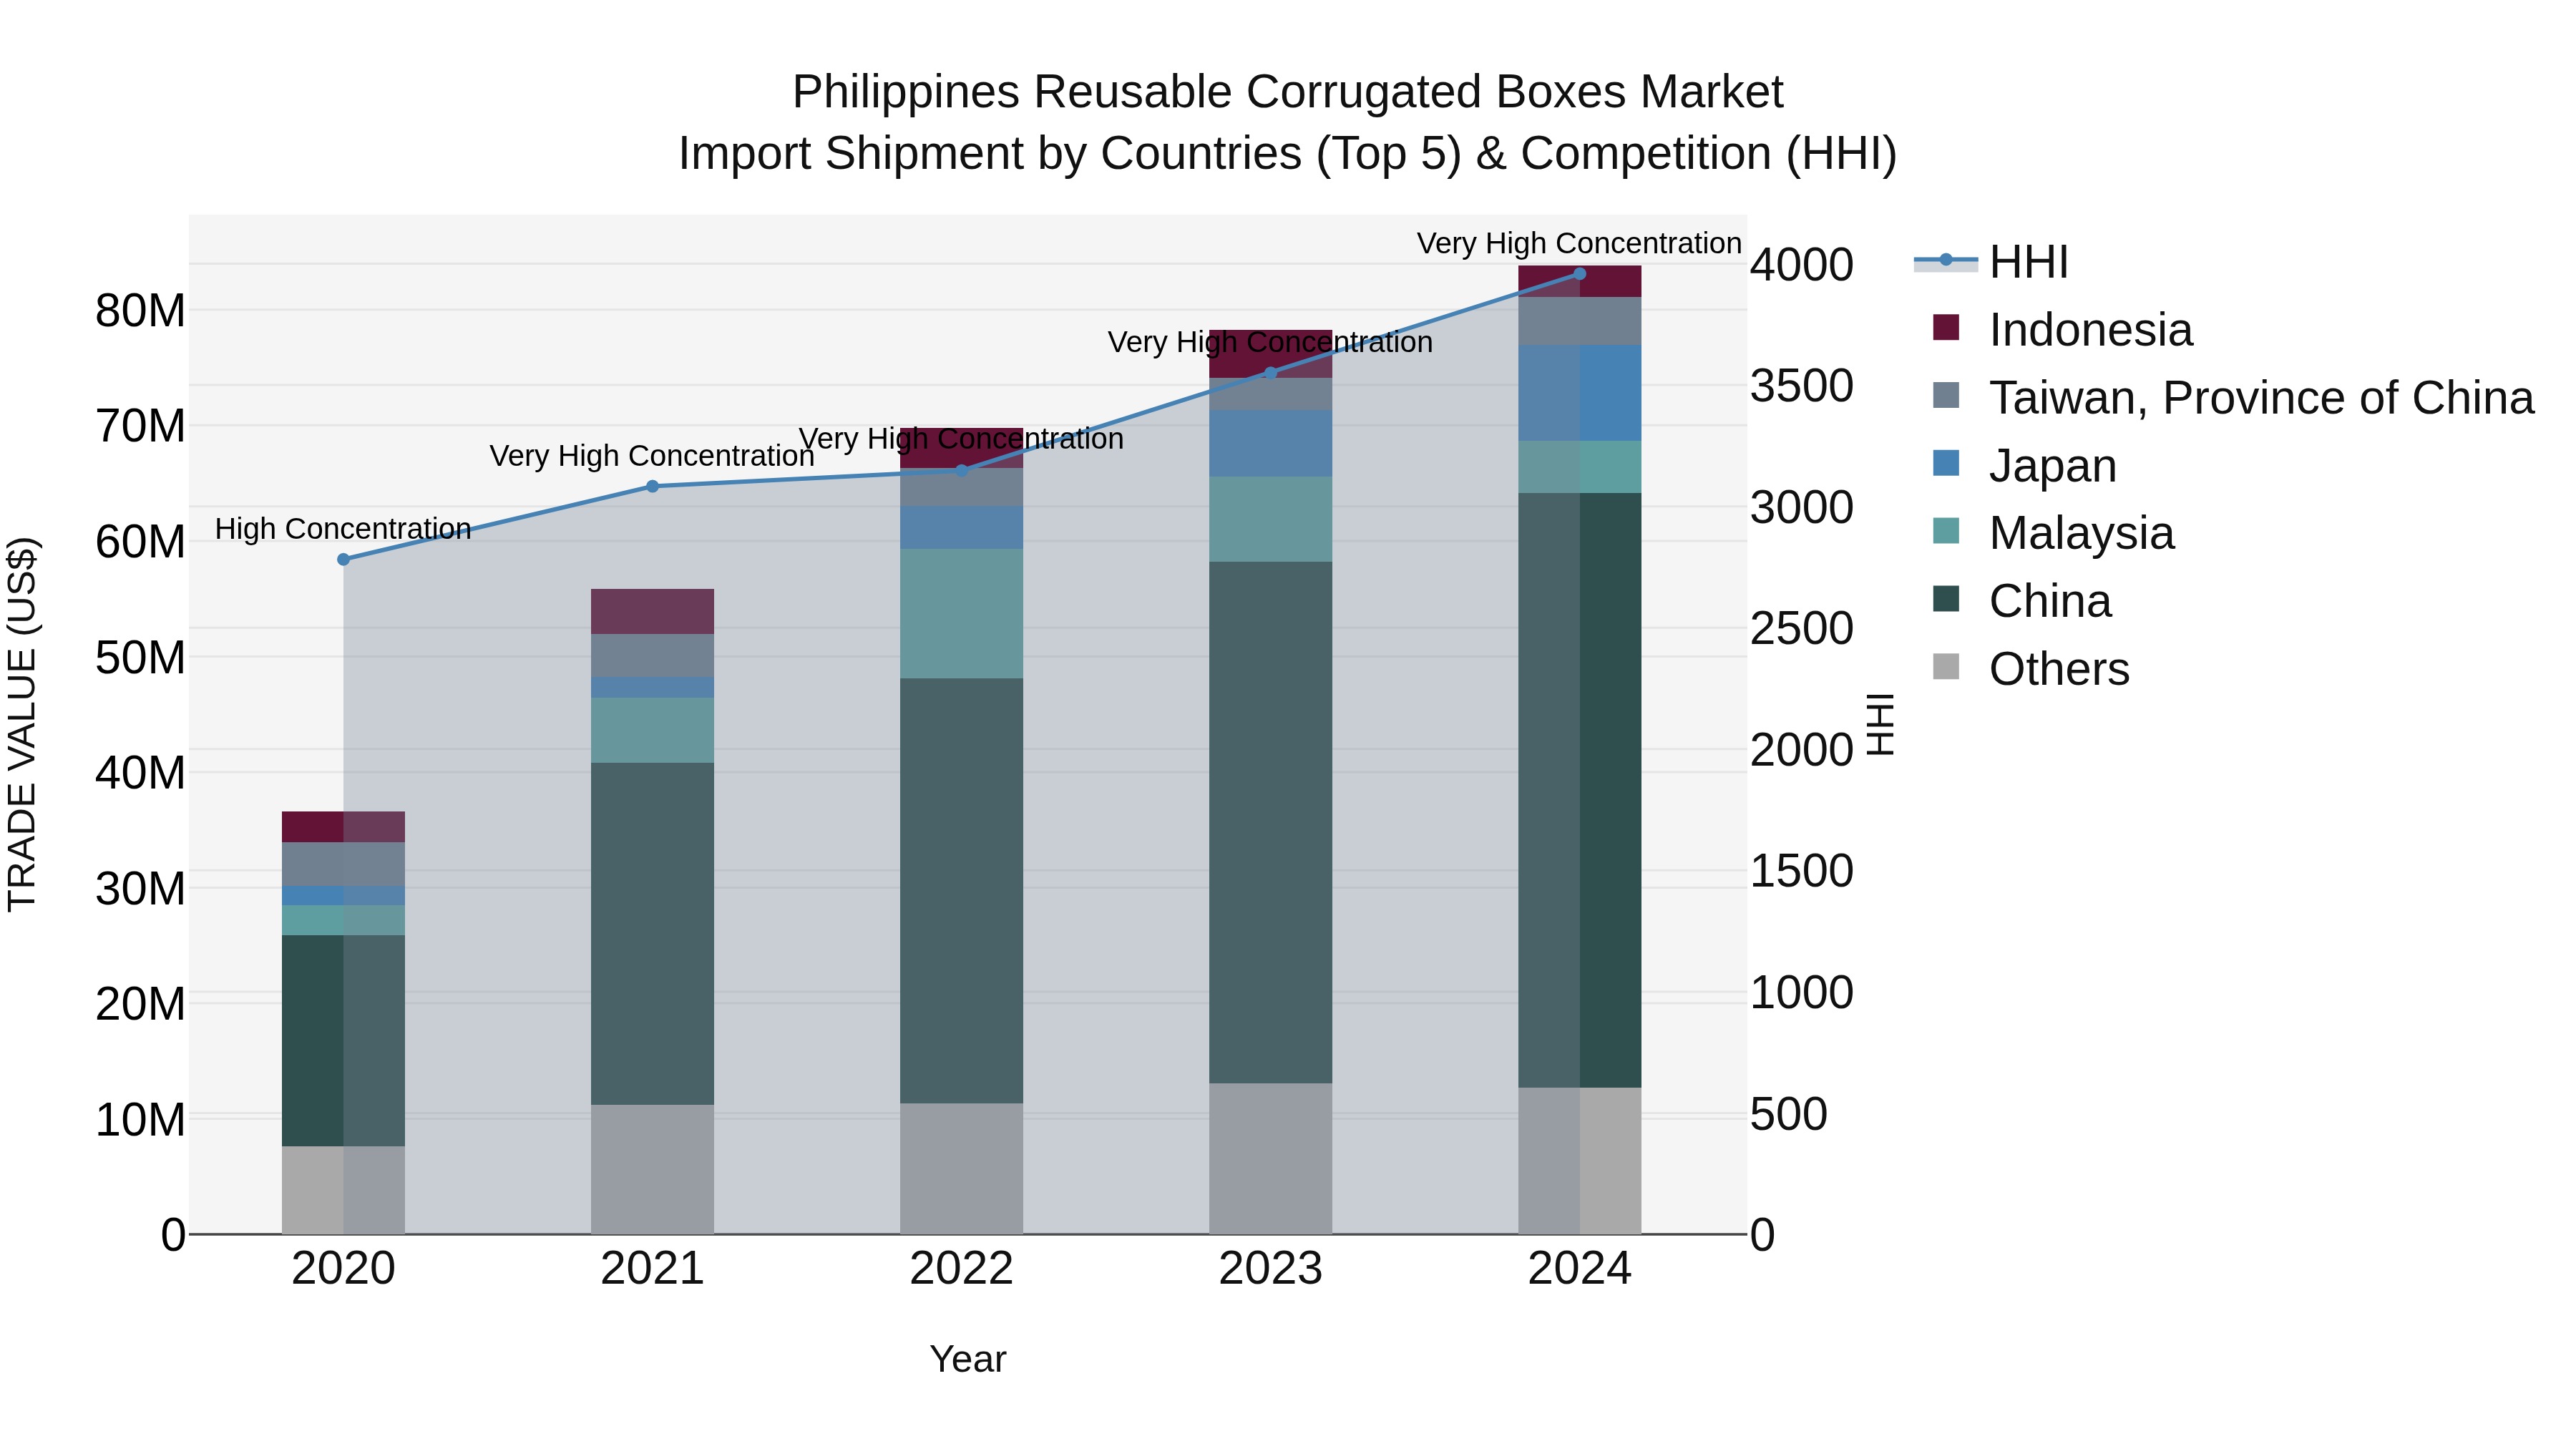Image resolution: width=2576 pixels, height=1449 pixels.
Task: Click the 'TRADE VALUE (US$)' axis title
Action: (x=22, y=724)
